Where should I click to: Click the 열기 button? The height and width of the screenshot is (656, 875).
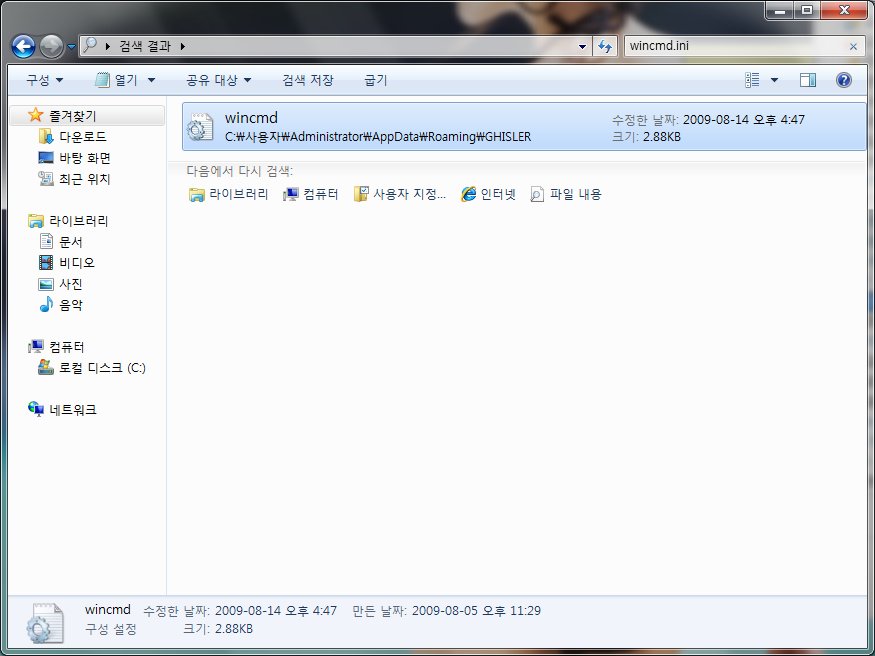tap(116, 80)
